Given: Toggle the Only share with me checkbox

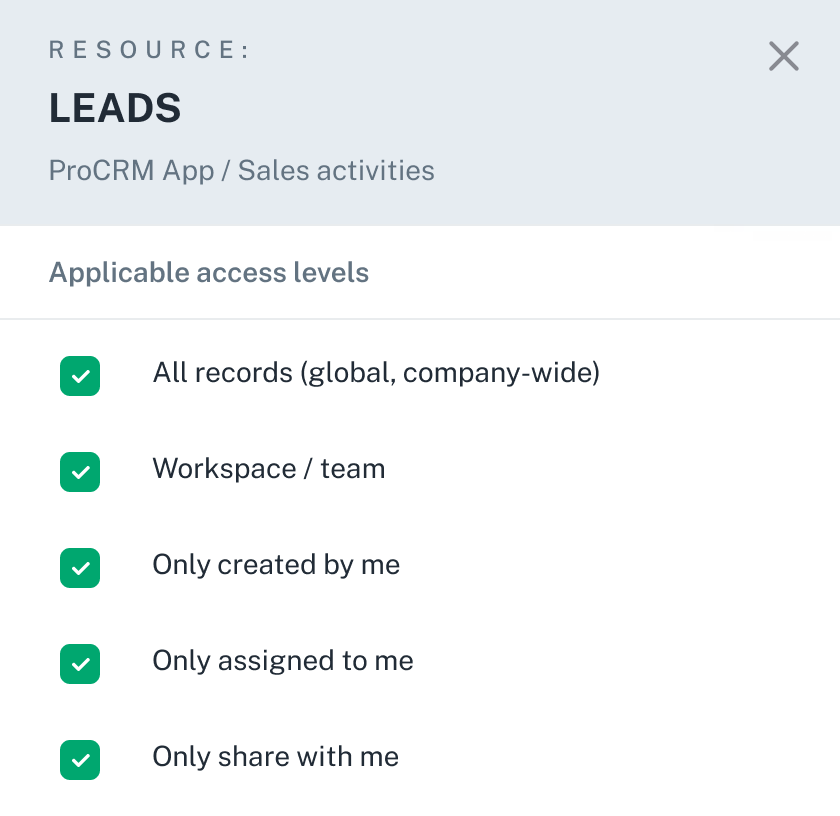Looking at the screenshot, I should [x=80, y=760].
